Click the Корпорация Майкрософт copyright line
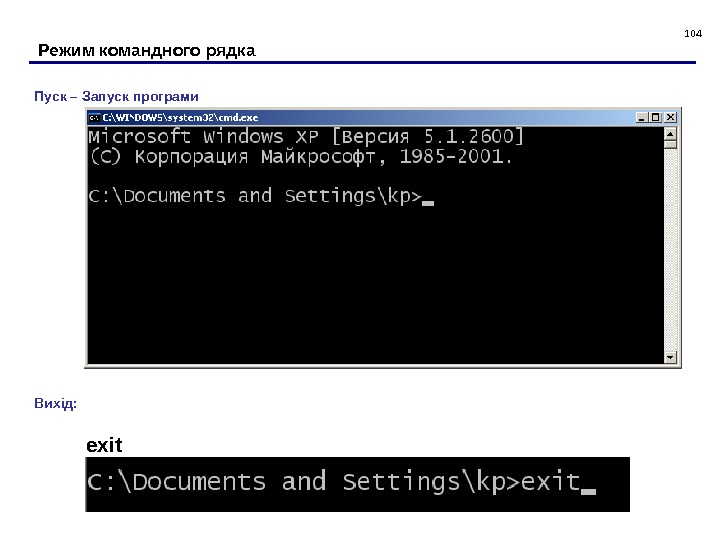 click(x=301, y=157)
